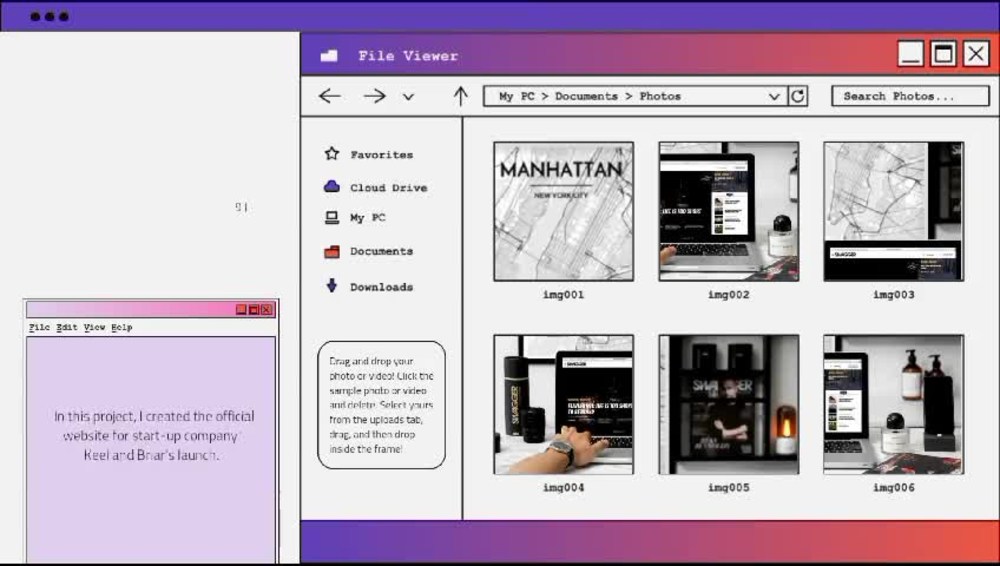This screenshot has height=566, width=1000.
Task: Select the img004 file name label
Action: (563, 488)
